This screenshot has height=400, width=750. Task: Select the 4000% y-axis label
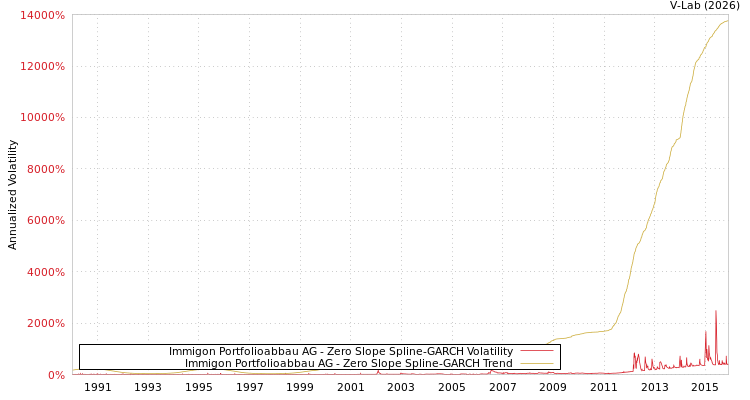click(45, 272)
